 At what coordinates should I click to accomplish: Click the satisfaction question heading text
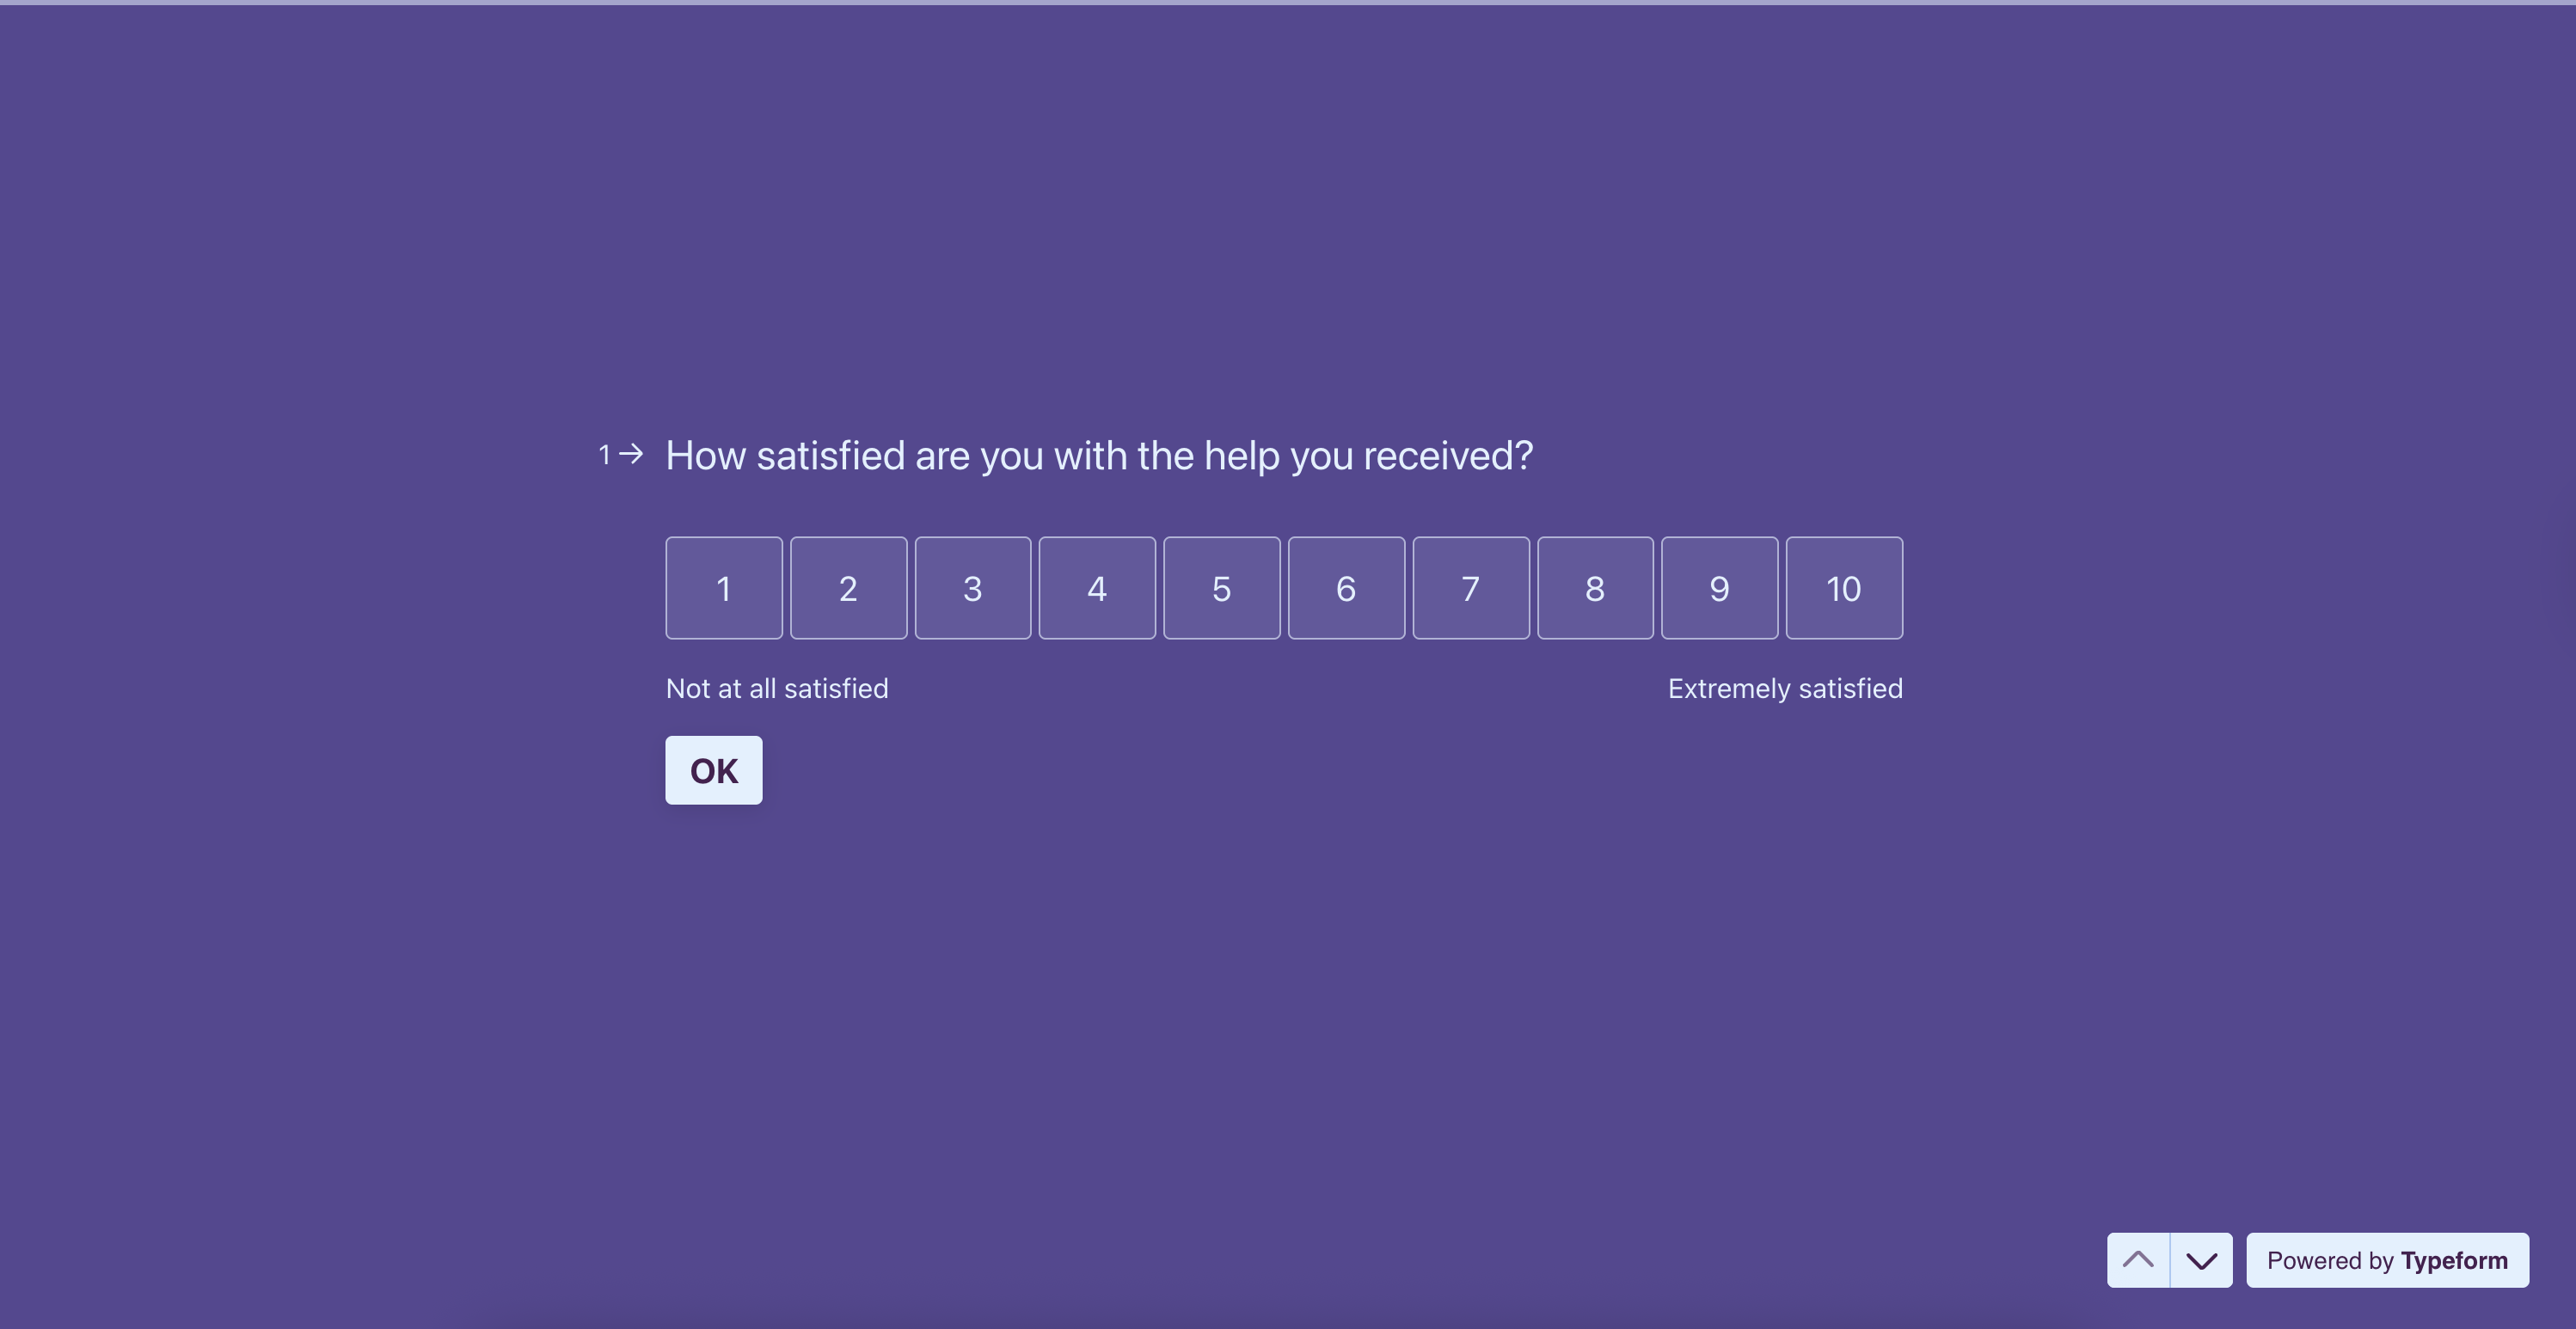click(x=1099, y=456)
